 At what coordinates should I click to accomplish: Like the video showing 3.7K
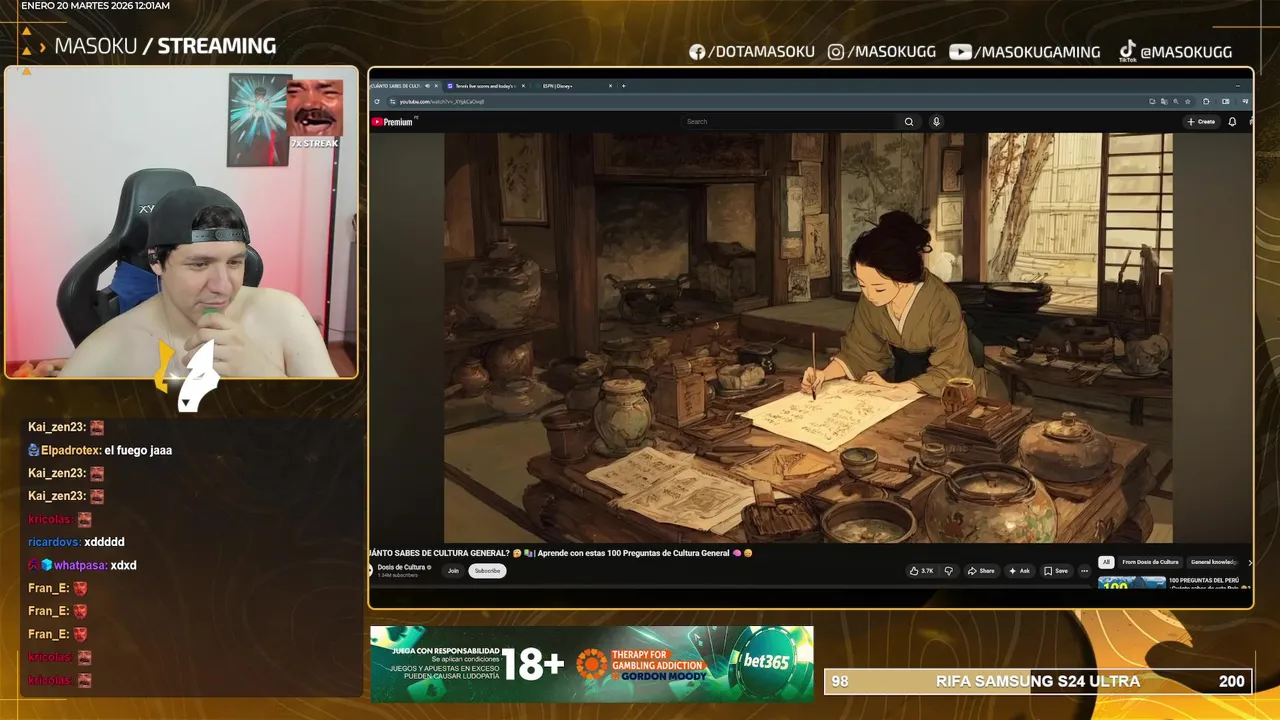coord(921,571)
